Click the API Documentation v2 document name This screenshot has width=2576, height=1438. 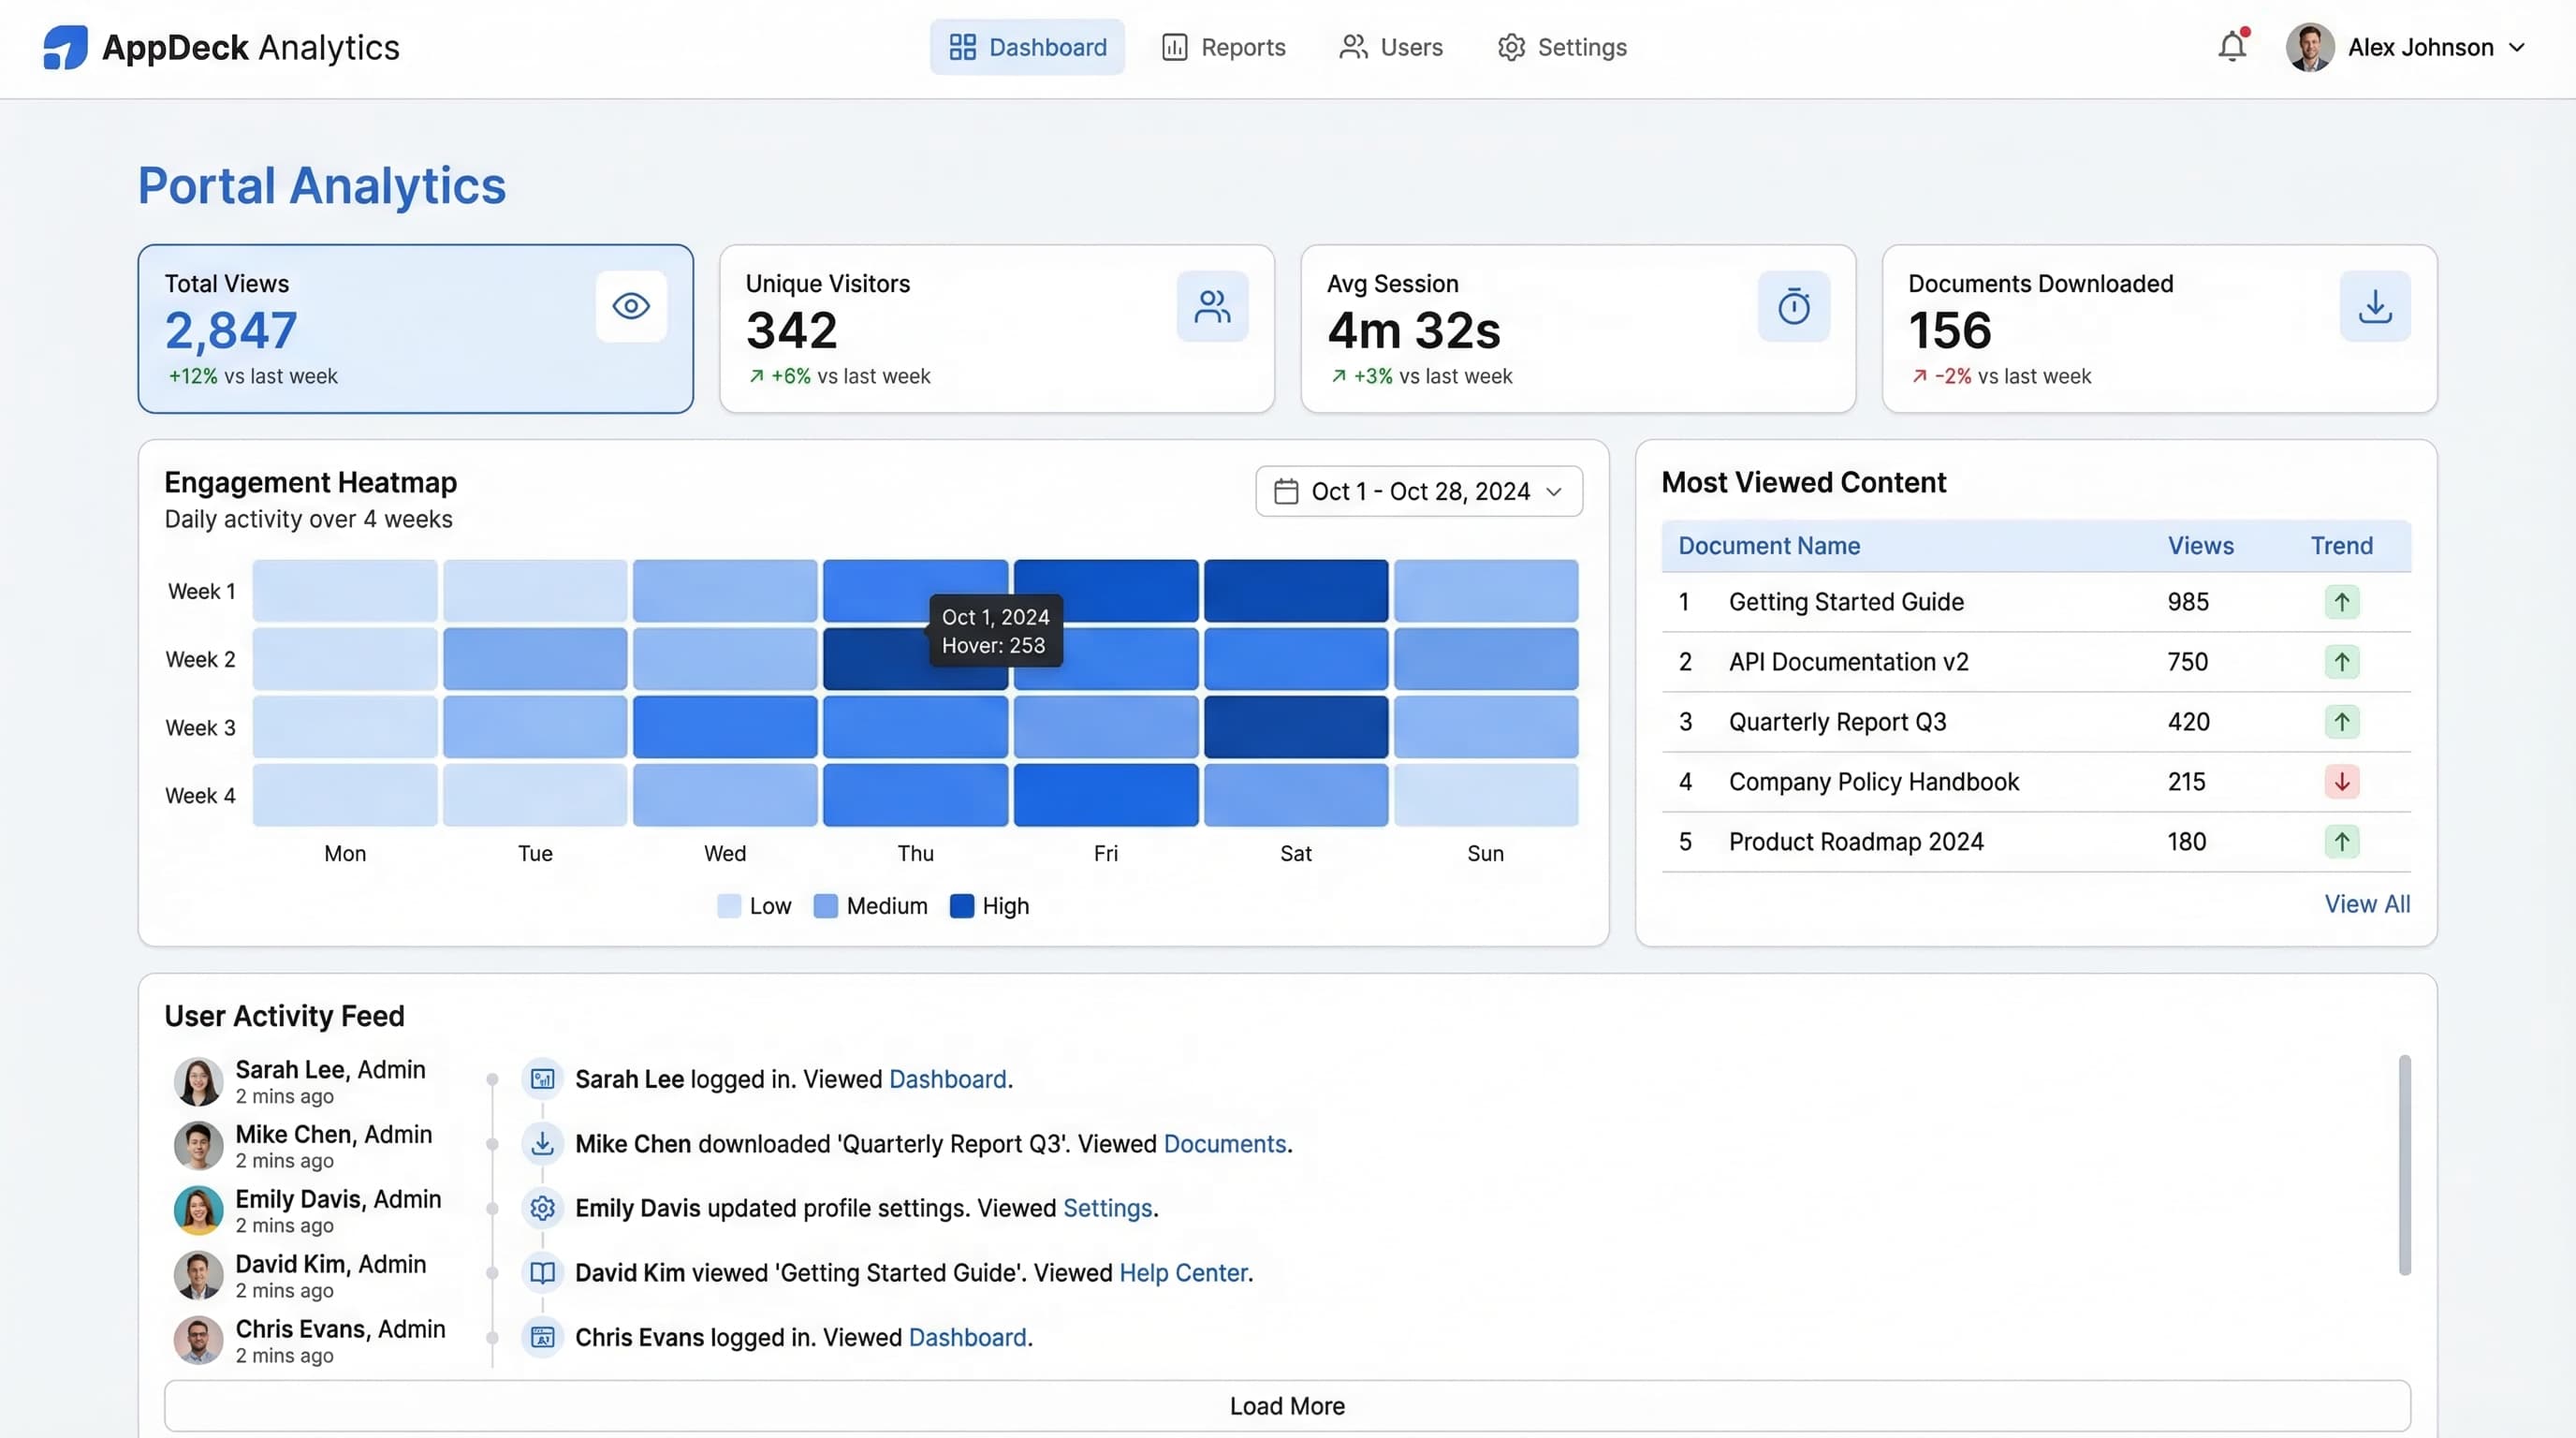pyautogui.click(x=1848, y=662)
